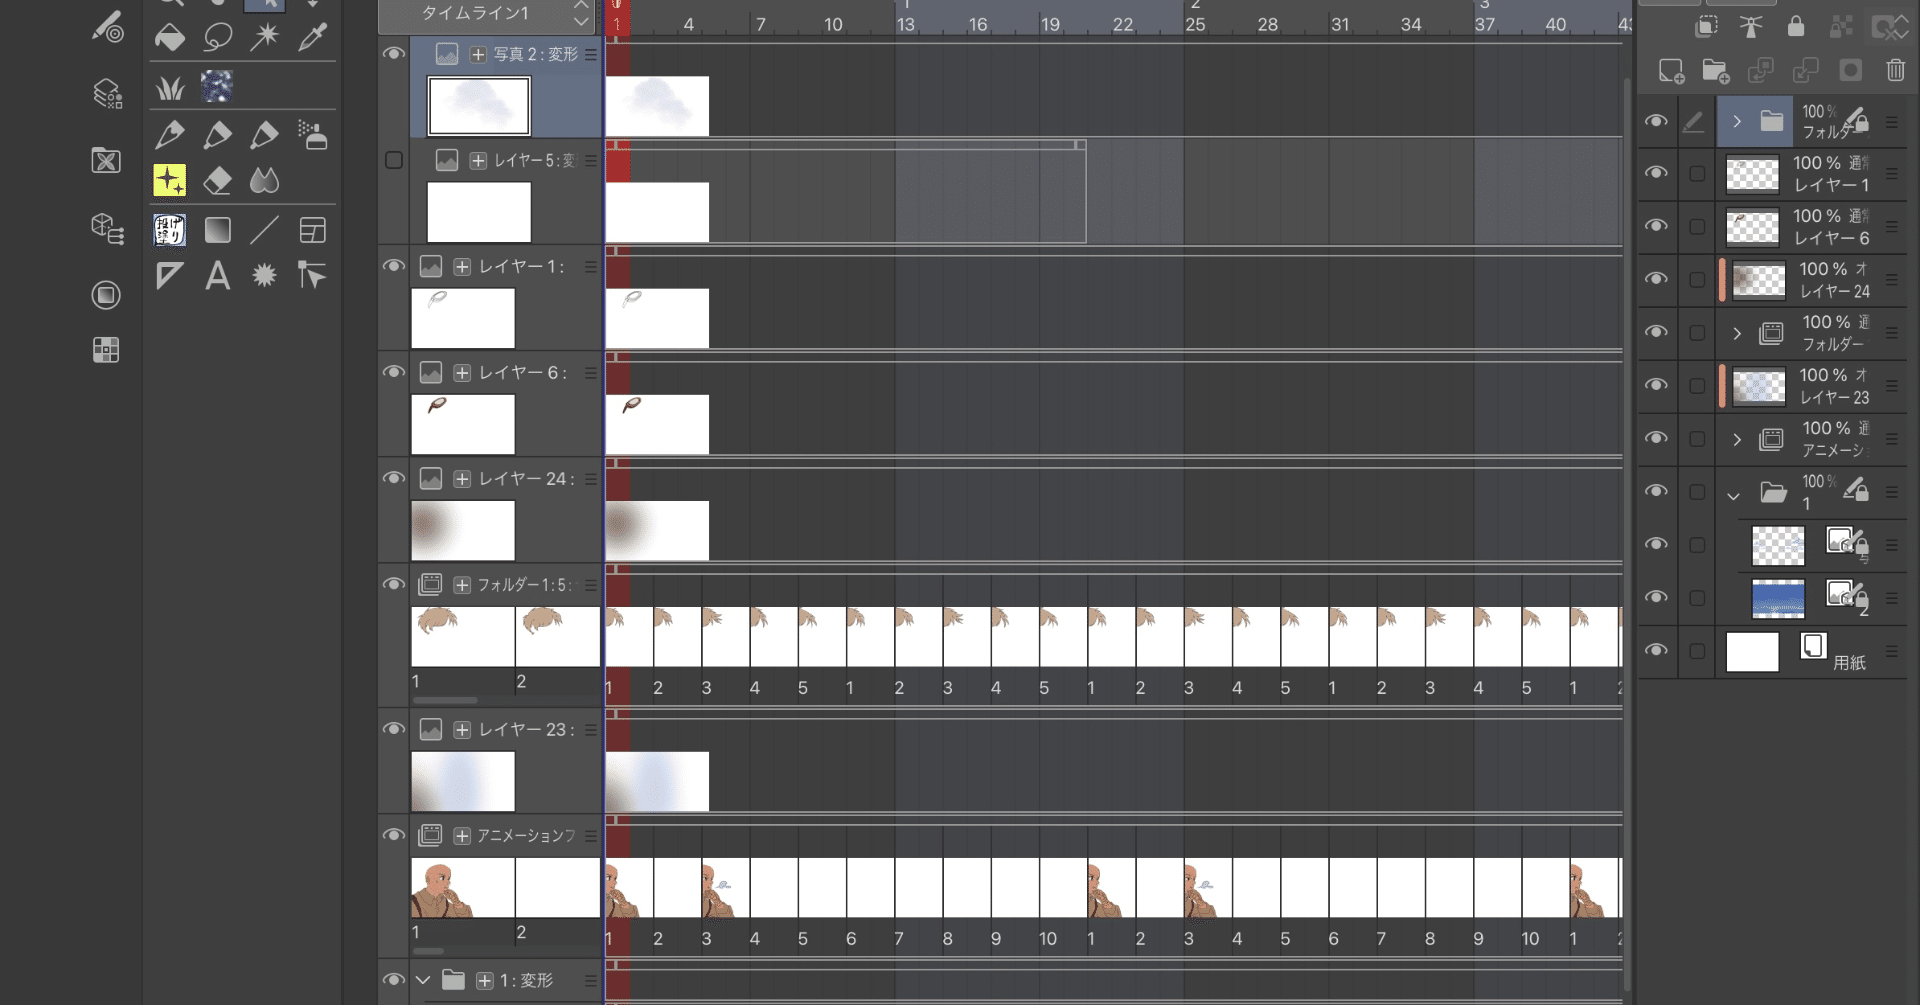The width and height of the screenshot is (1920, 1005).
Task: Select the Pen tool
Action: click(x=170, y=134)
